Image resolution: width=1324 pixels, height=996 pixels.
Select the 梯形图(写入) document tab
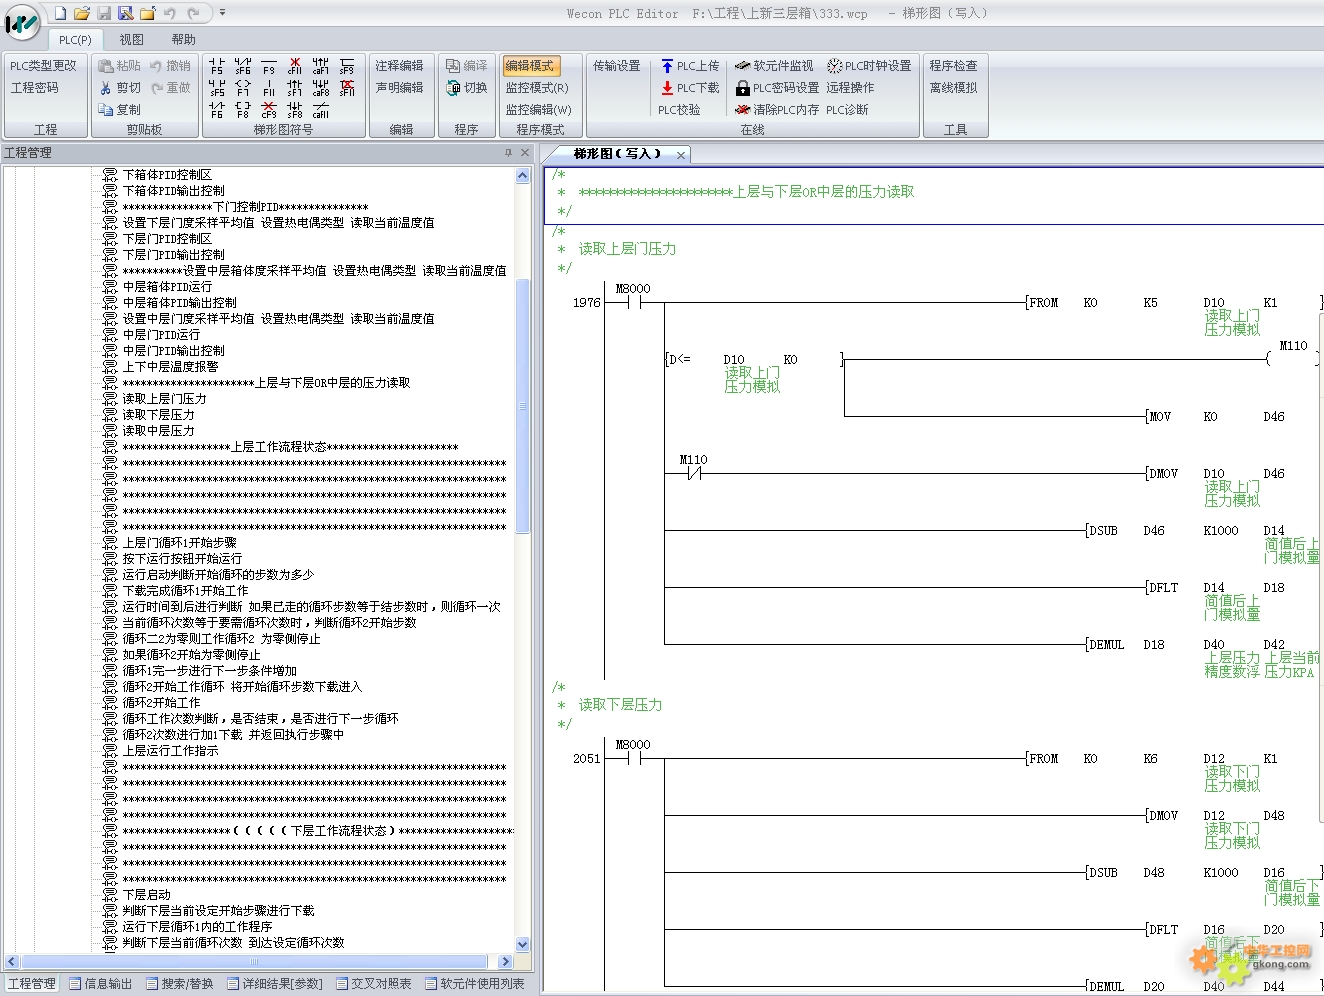pos(617,154)
